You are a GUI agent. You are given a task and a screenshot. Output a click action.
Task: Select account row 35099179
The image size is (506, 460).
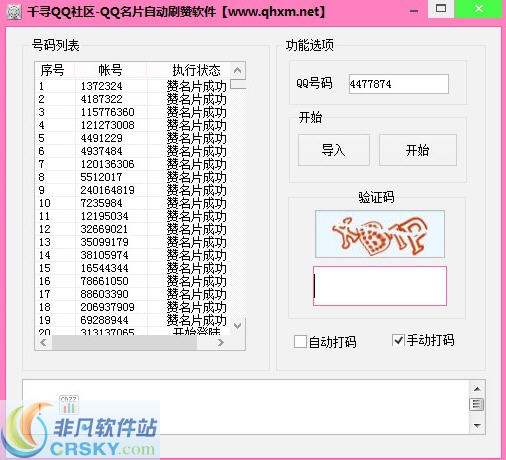[x=133, y=242]
